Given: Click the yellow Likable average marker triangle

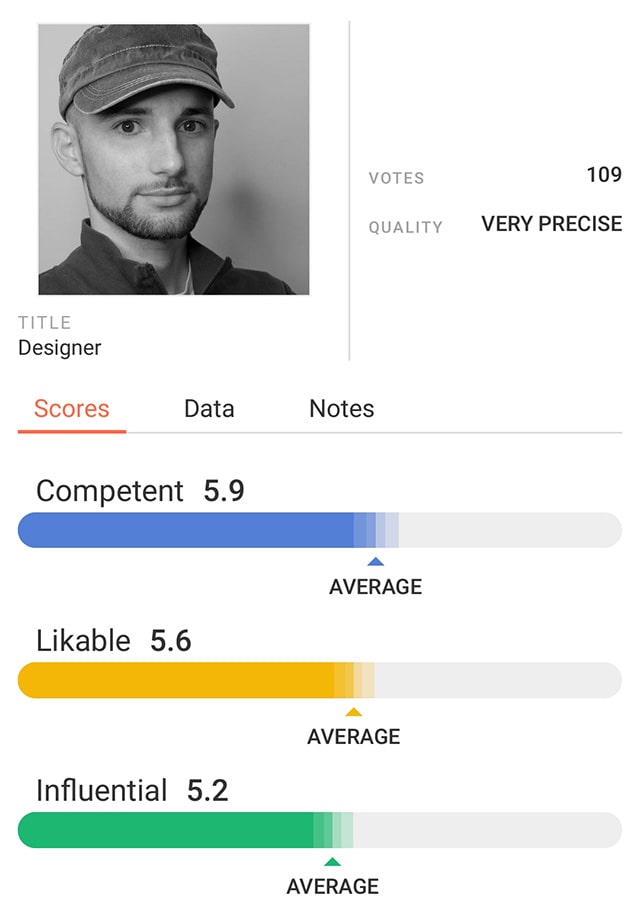Looking at the screenshot, I should point(353,712).
